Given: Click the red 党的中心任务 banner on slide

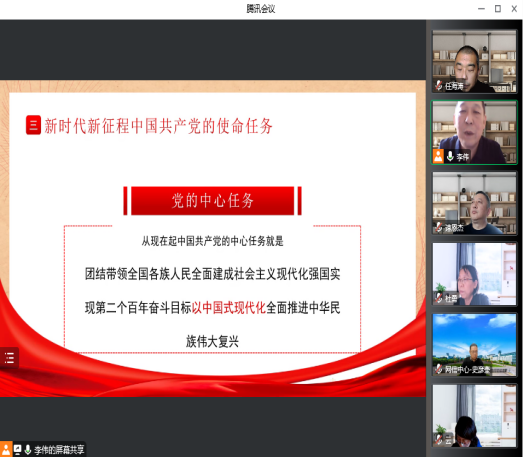Looking at the screenshot, I should point(212,200).
